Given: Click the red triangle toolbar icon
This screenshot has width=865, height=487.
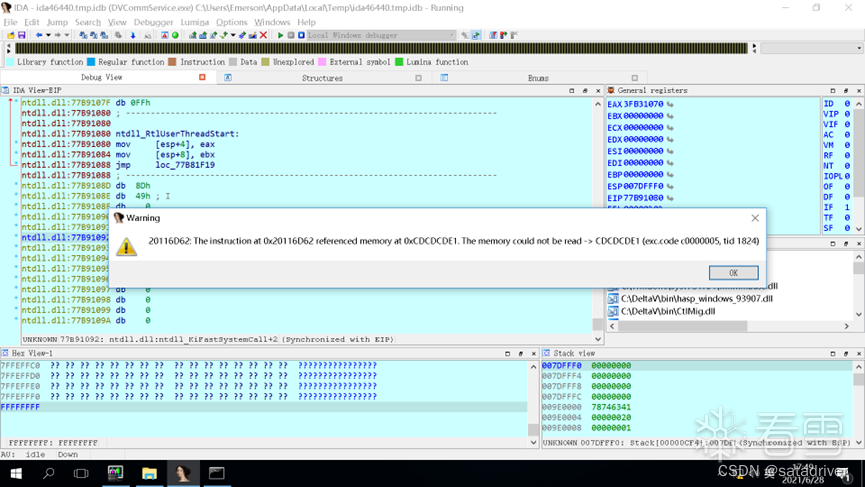Looking at the screenshot, I should (x=164, y=35).
